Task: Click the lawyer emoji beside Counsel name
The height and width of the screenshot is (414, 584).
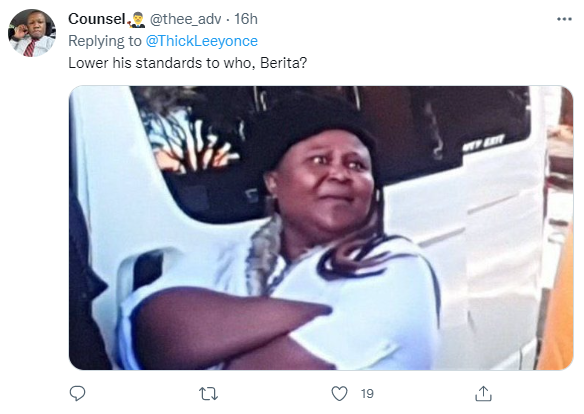Action: (136, 20)
